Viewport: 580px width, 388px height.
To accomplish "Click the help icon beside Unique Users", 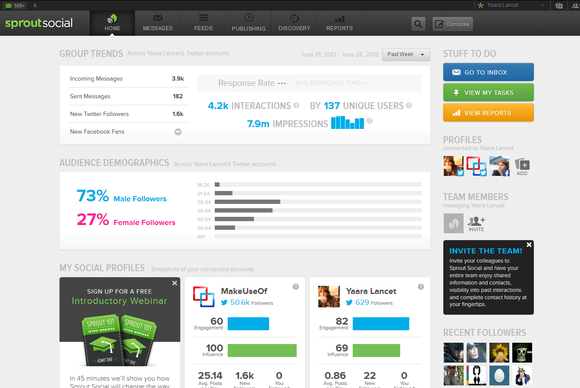I will click(x=409, y=105).
